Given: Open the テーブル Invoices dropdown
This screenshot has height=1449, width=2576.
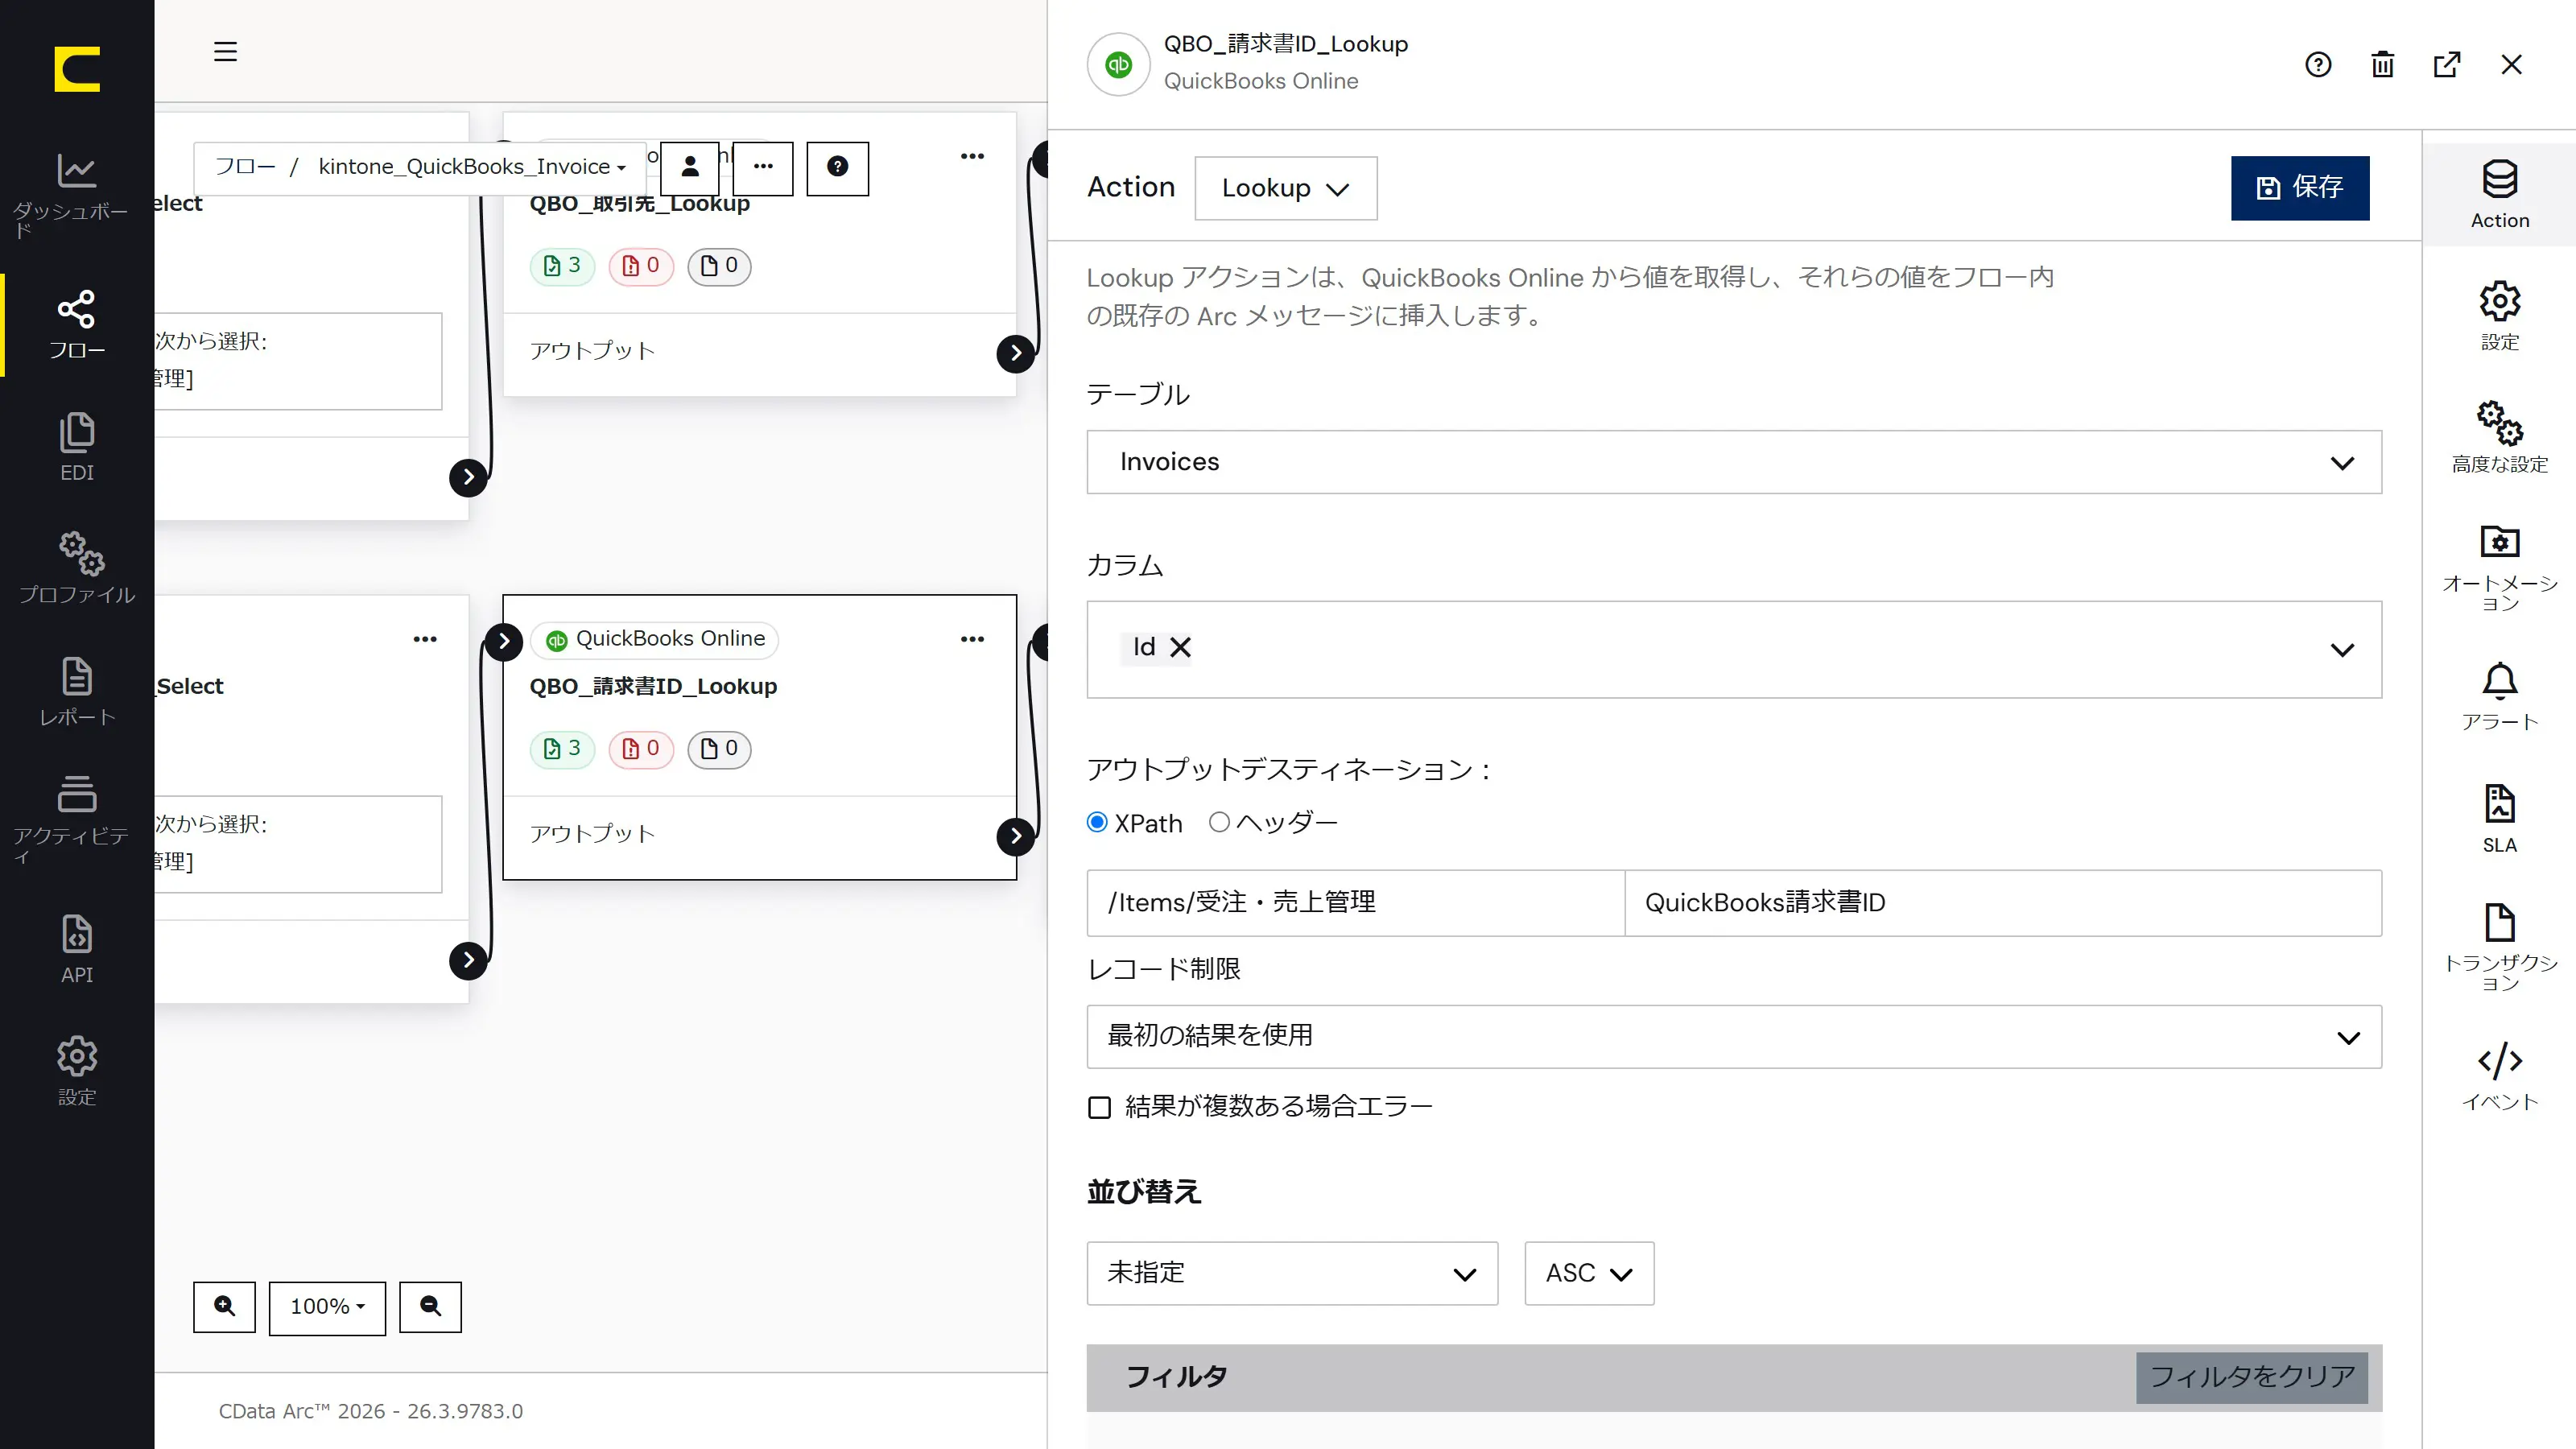Looking at the screenshot, I should coord(1734,462).
